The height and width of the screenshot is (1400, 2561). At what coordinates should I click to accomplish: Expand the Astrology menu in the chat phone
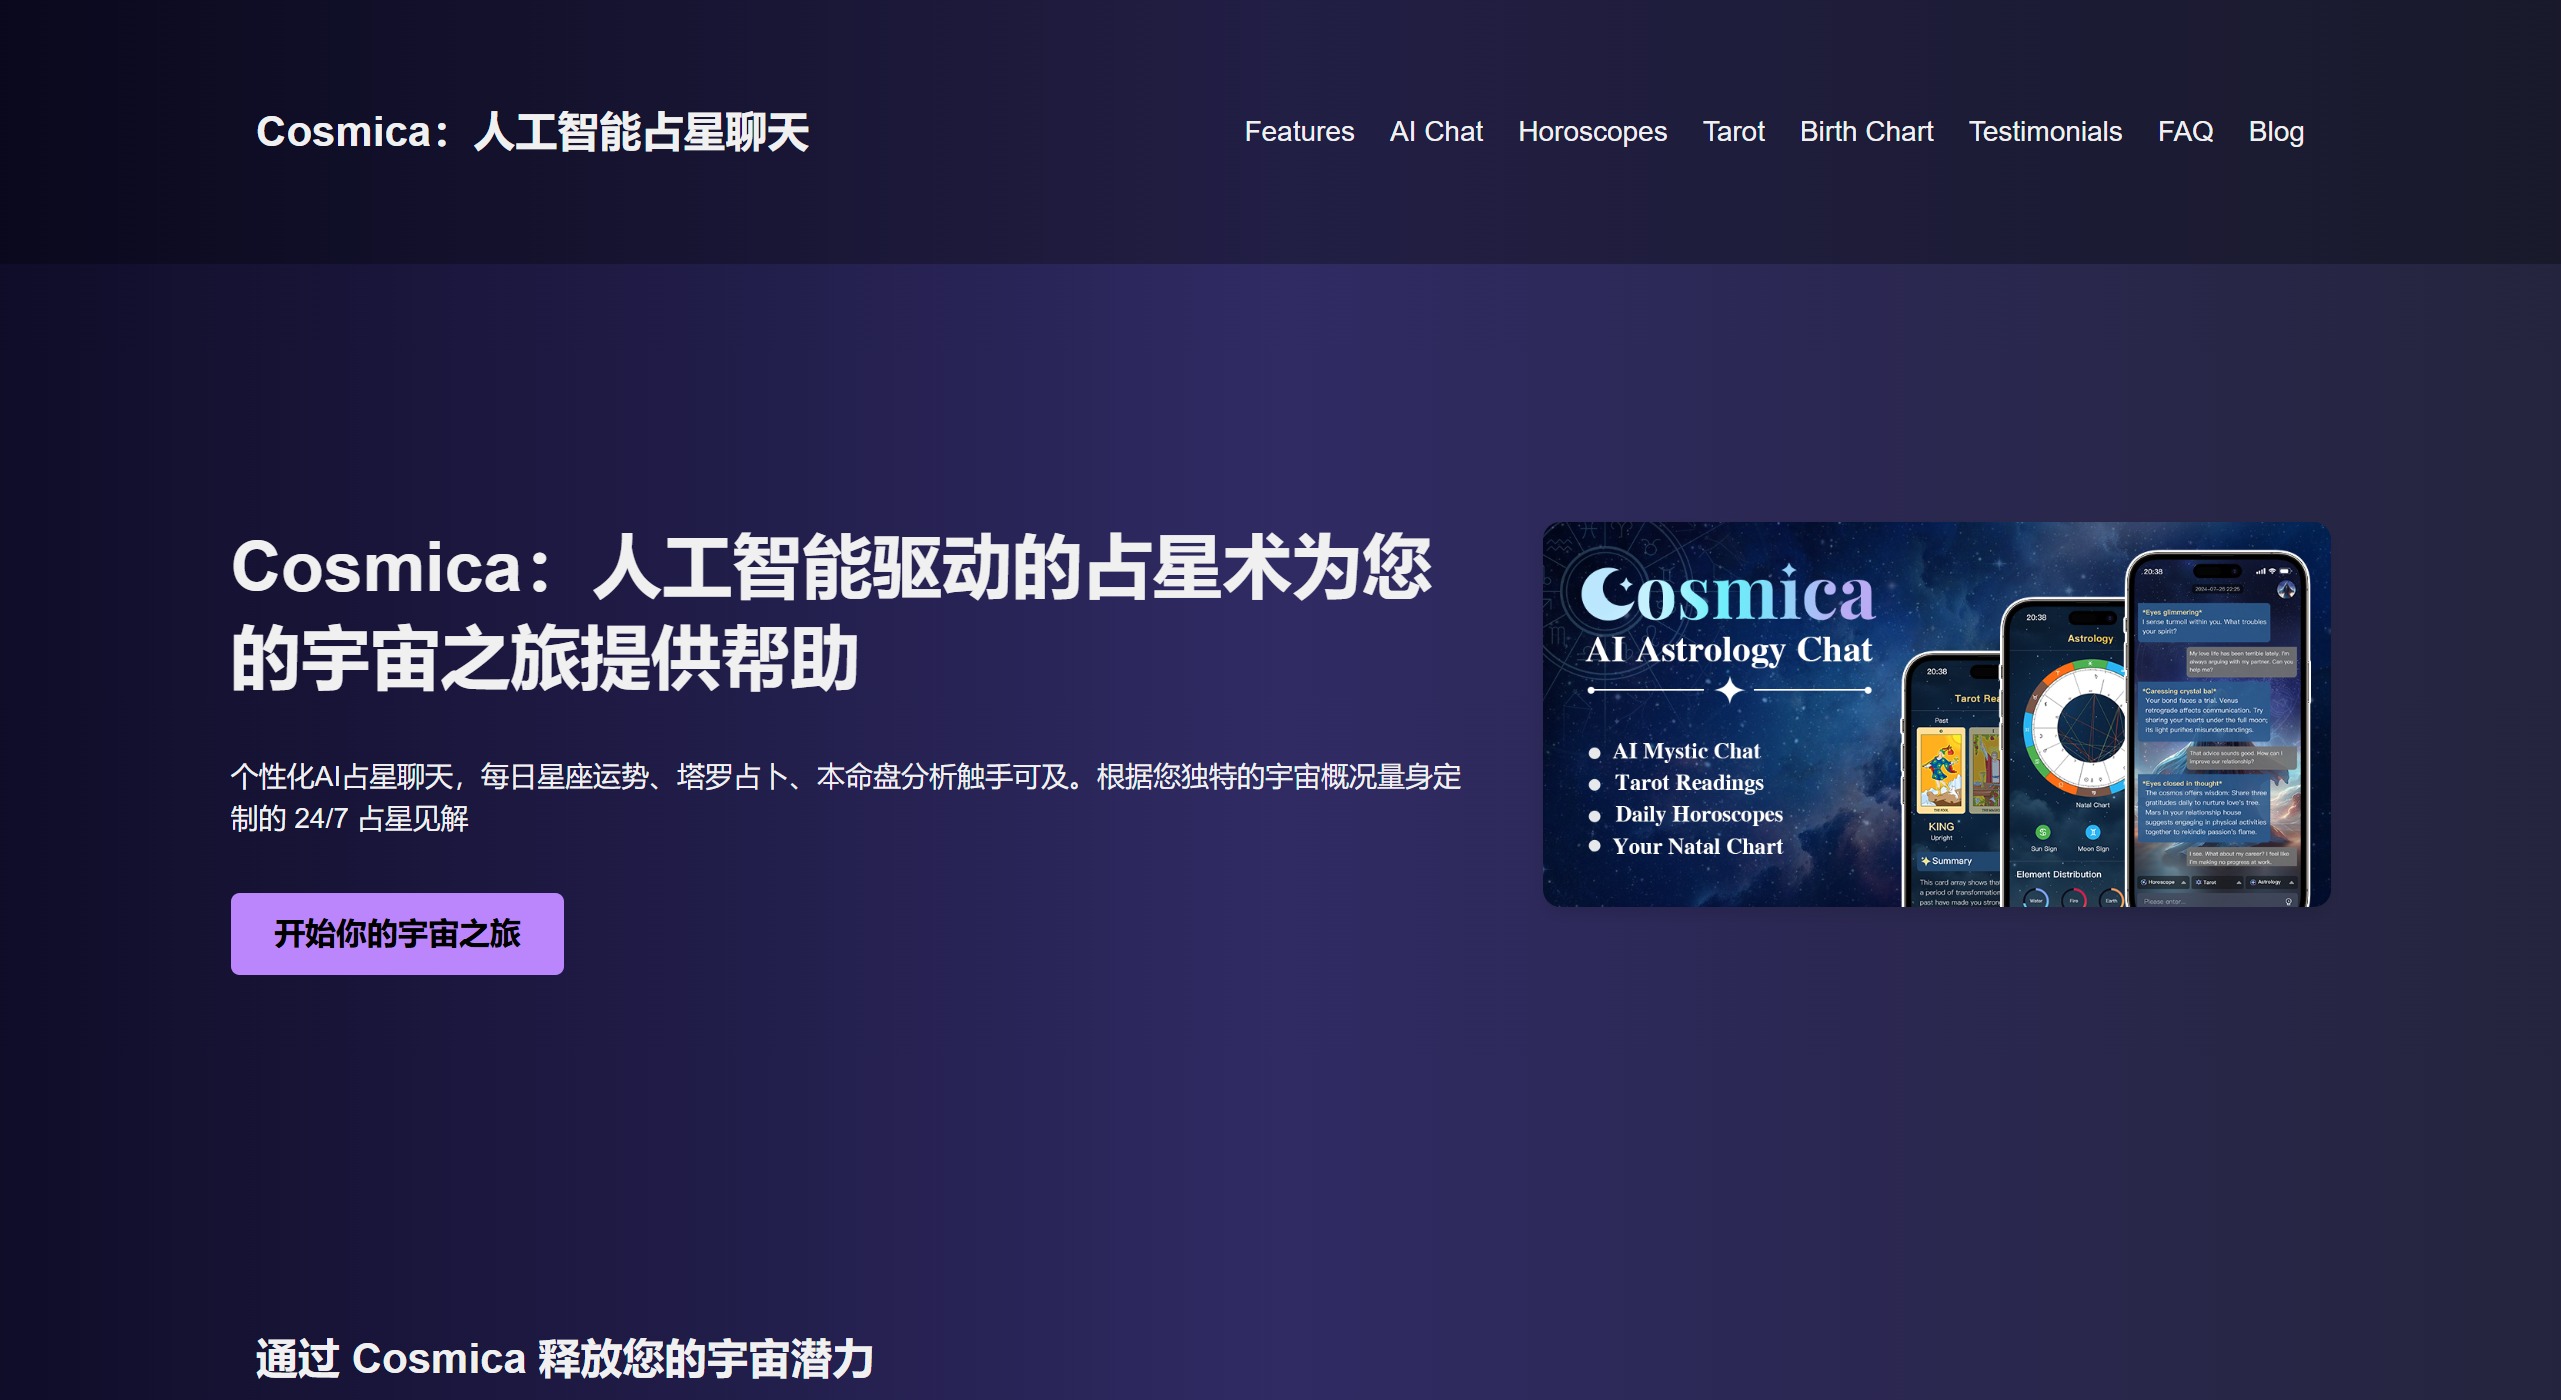(x=2272, y=882)
